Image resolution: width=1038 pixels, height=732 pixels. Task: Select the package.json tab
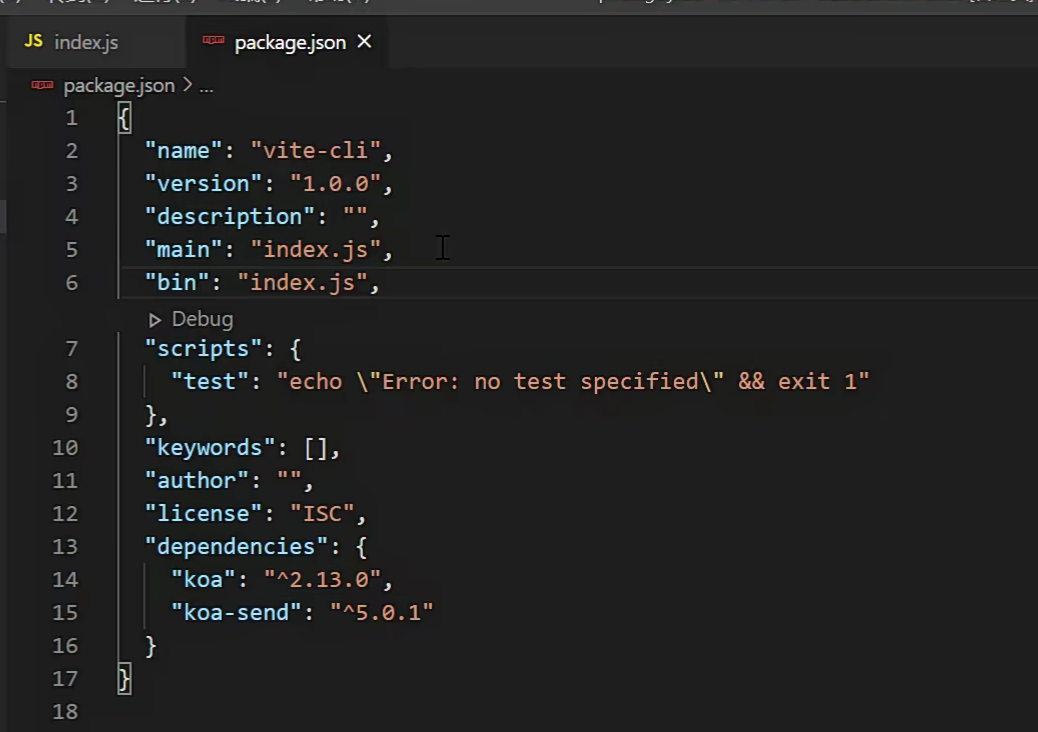[x=289, y=42]
